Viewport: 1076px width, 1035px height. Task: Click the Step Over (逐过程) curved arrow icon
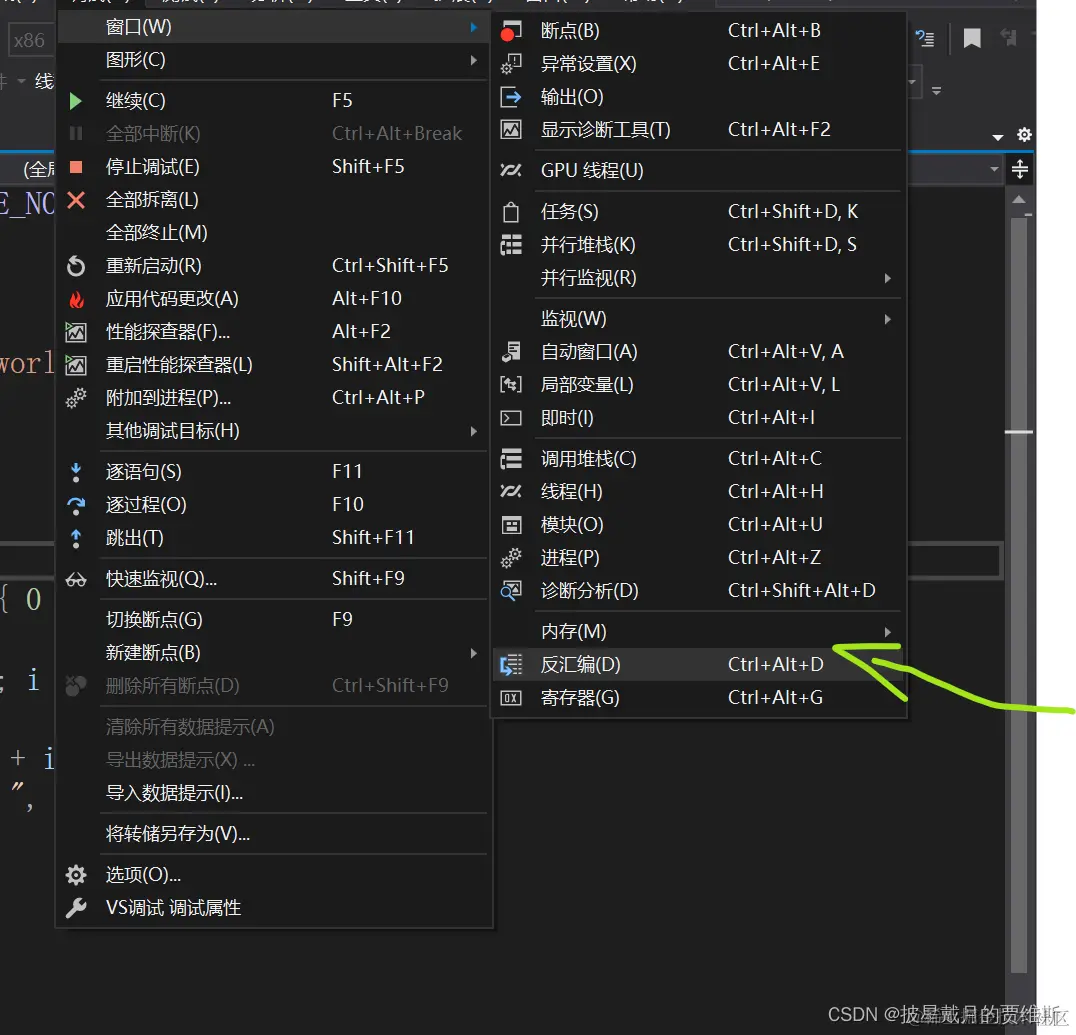tap(75, 506)
